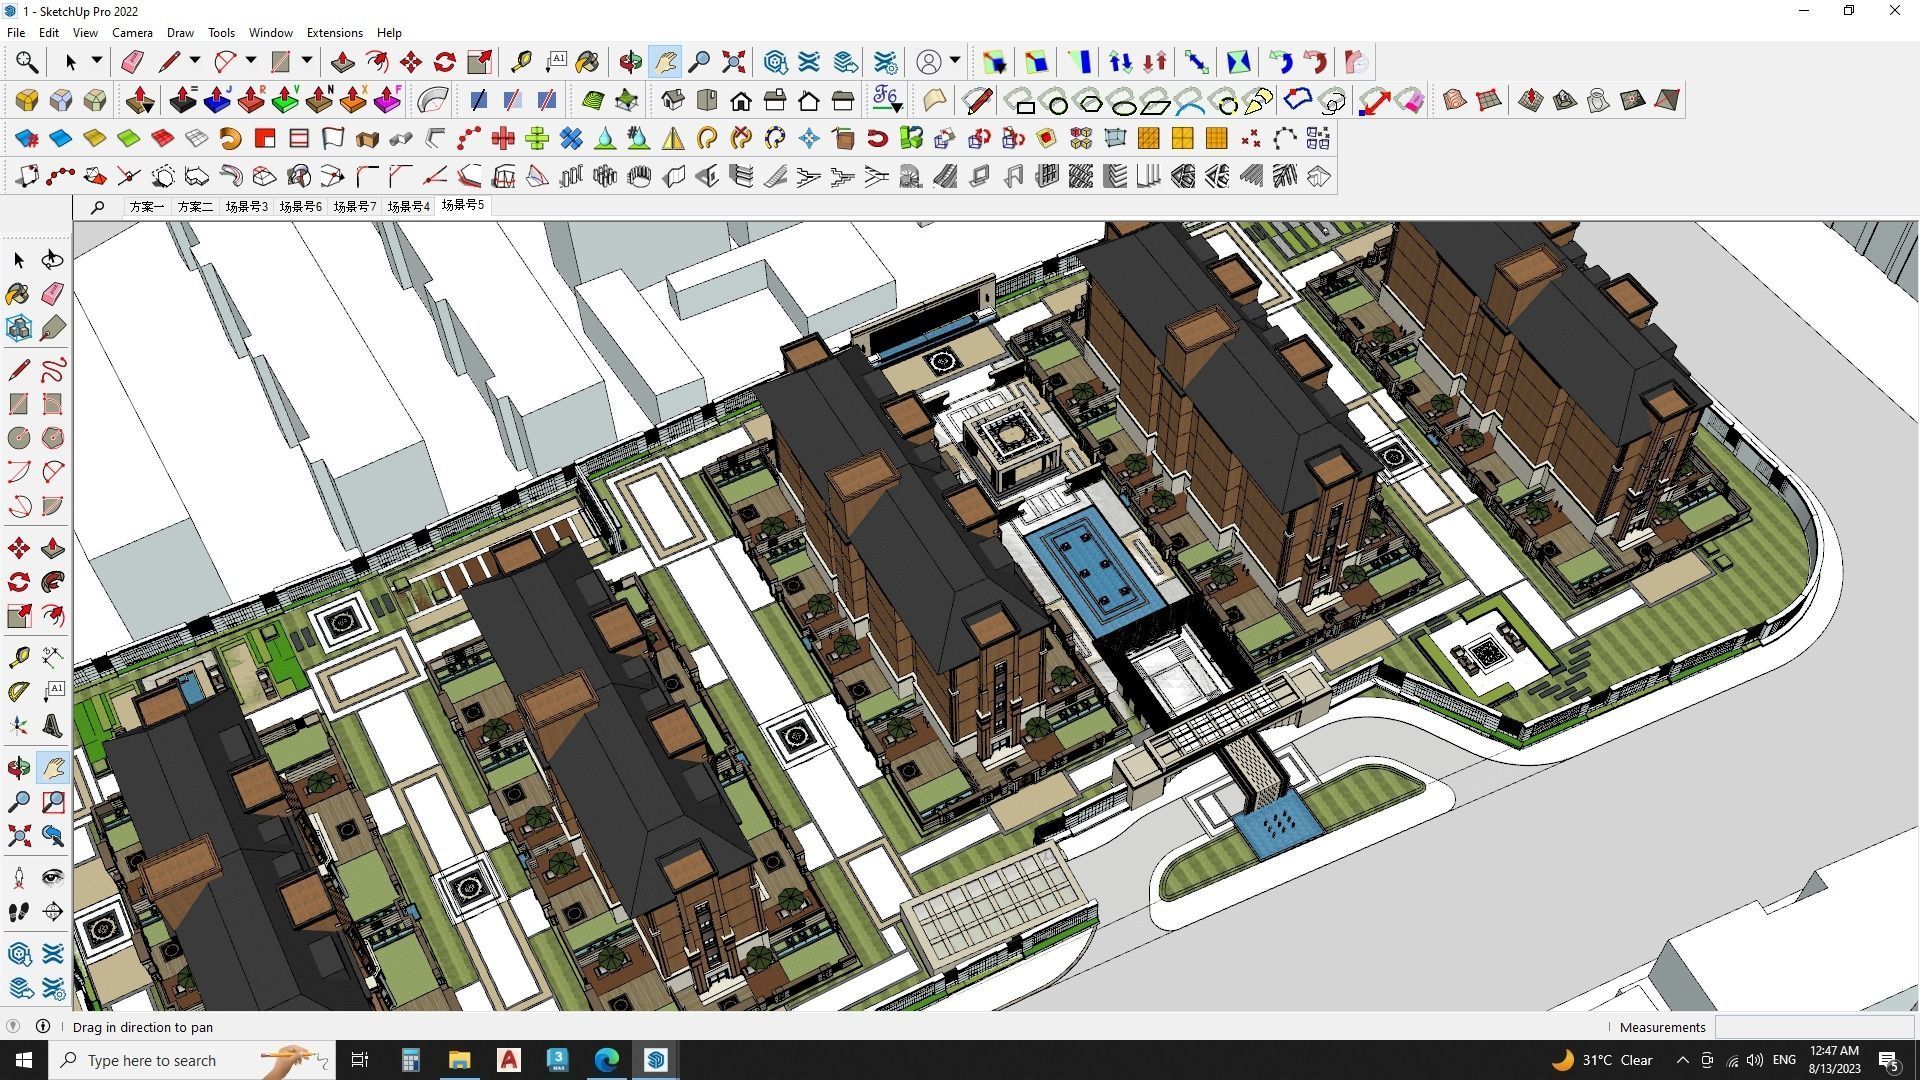The height and width of the screenshot is (1080, 1920).
Task: Open the account profile dropdown arrow
Action: coord(955,61)
